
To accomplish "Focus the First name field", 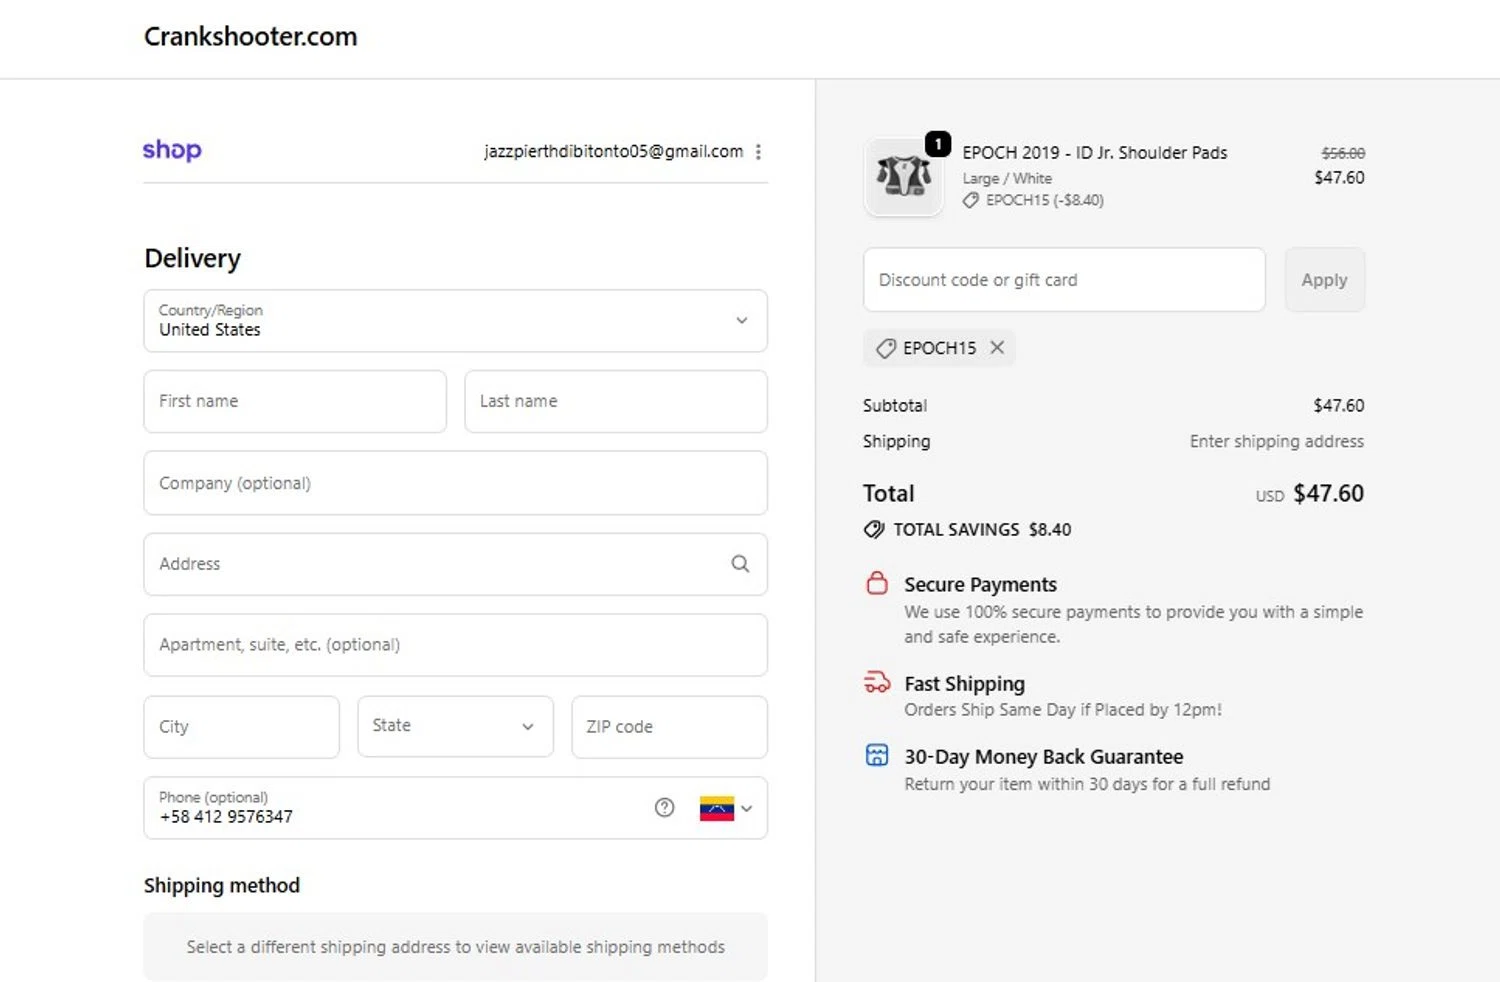I will click(x=295, y=402).
